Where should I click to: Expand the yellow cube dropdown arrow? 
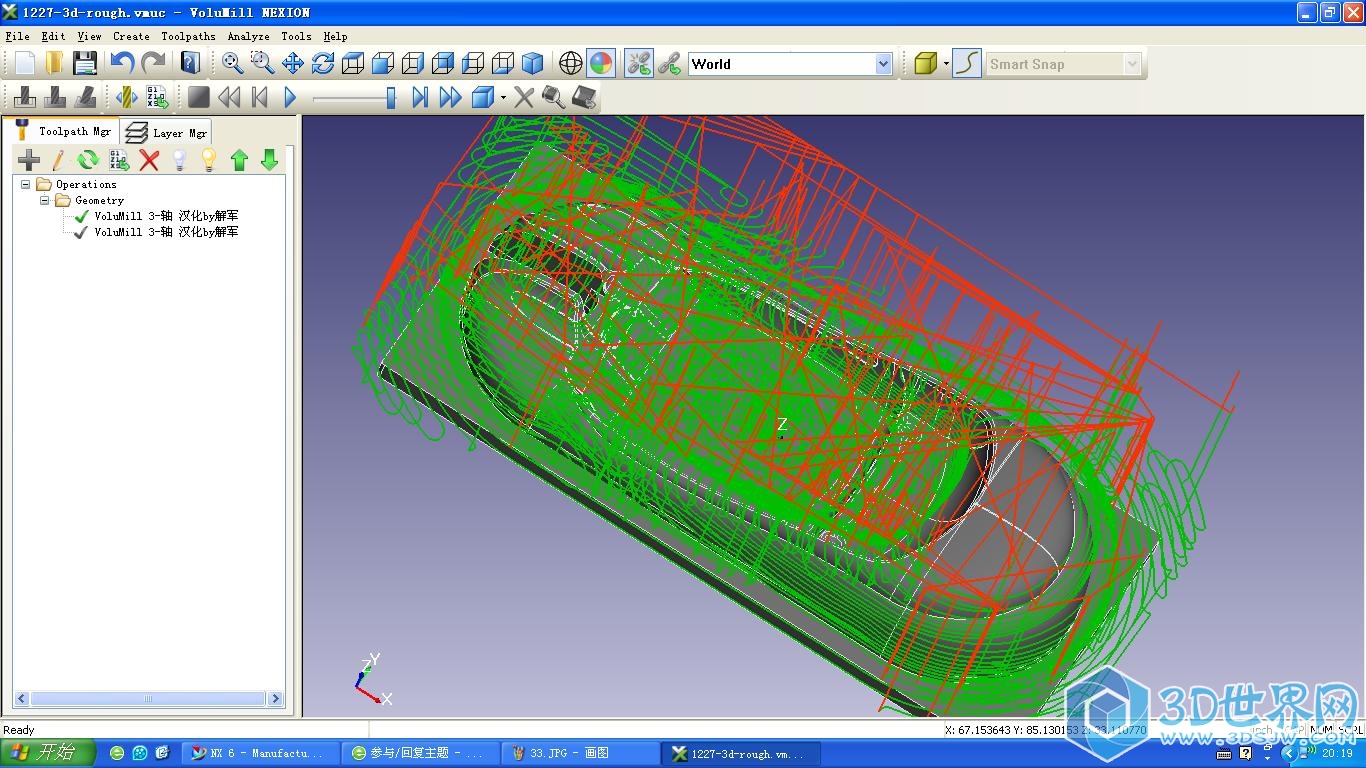coord(945,64)
